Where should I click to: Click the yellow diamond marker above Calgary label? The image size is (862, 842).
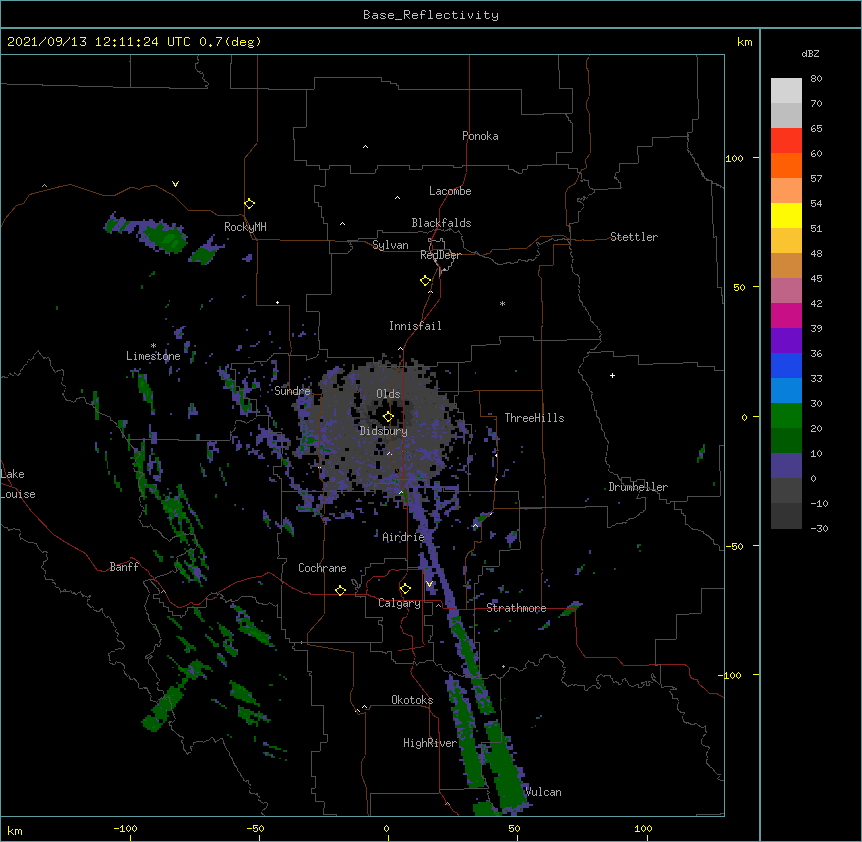tap(405, 589)
